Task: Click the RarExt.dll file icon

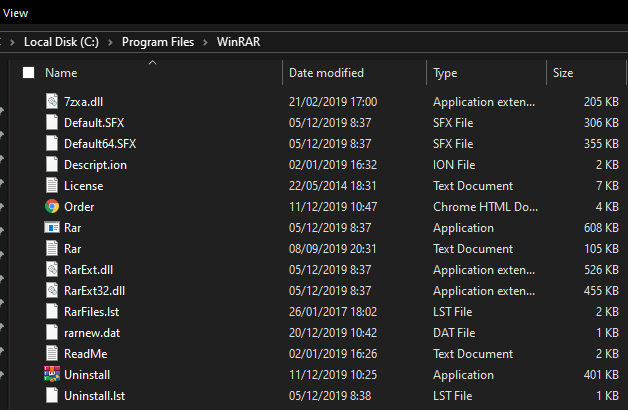Action: click(53, 269)
